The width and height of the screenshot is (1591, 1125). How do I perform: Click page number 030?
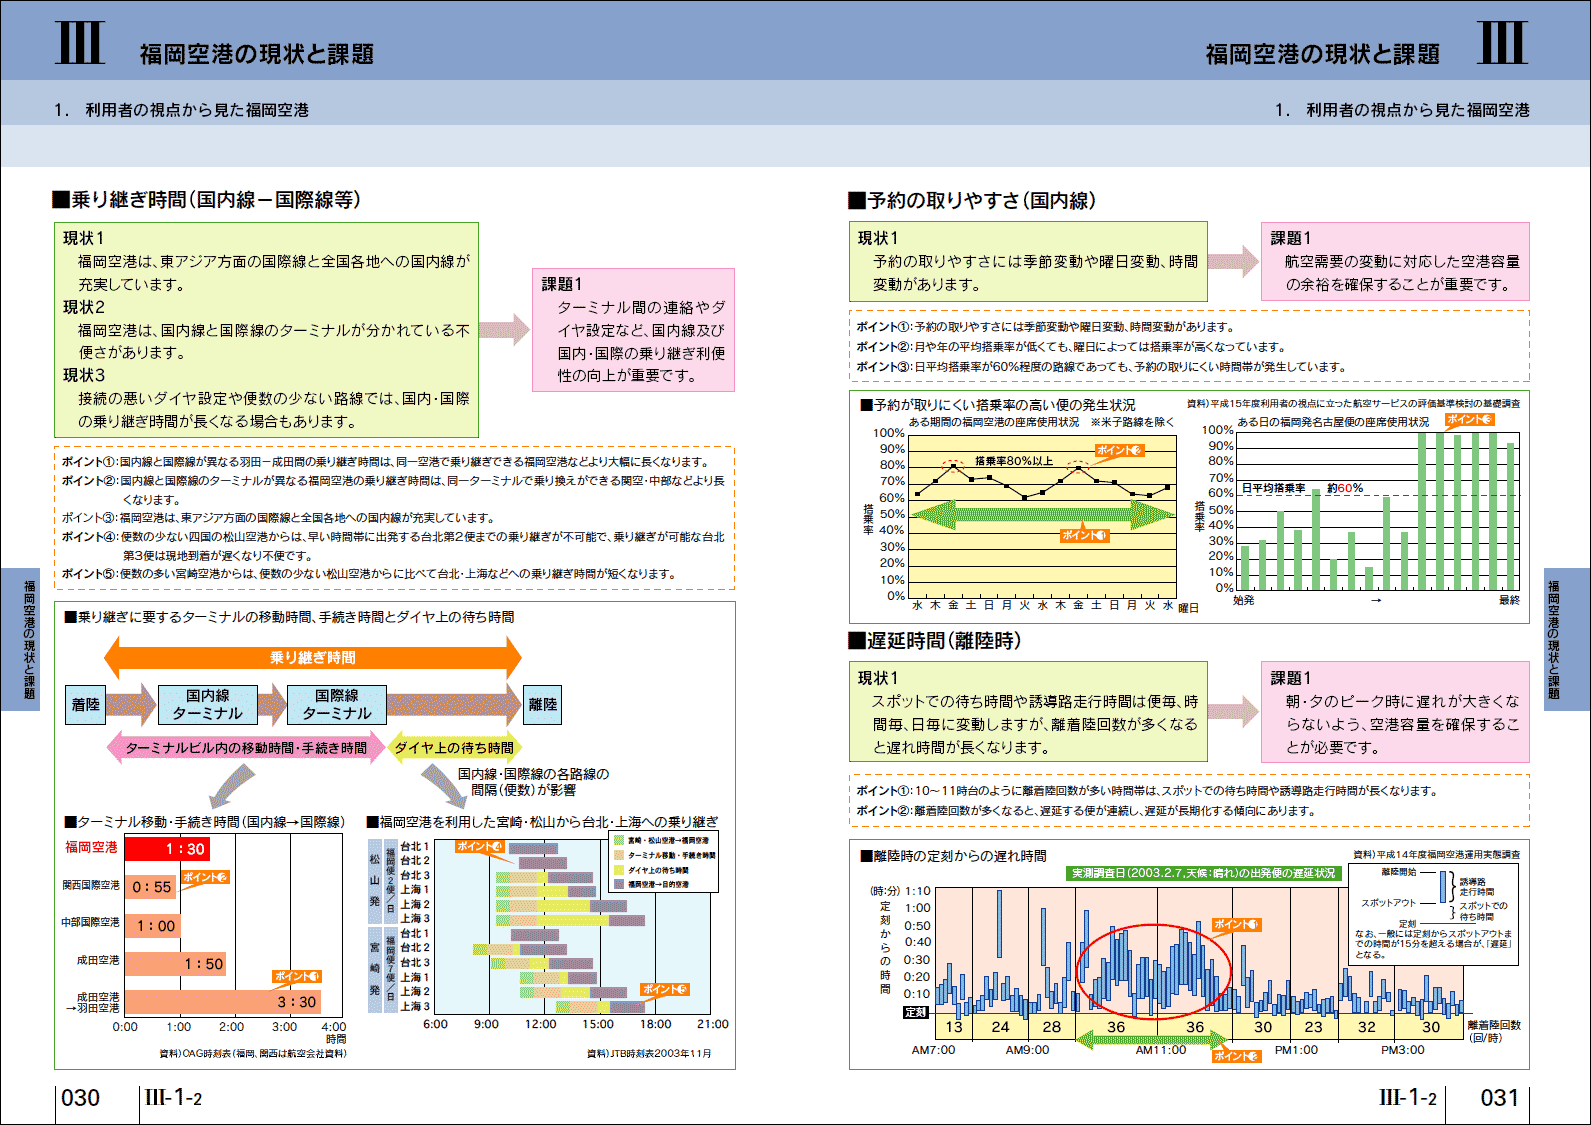click(80, 1098)
